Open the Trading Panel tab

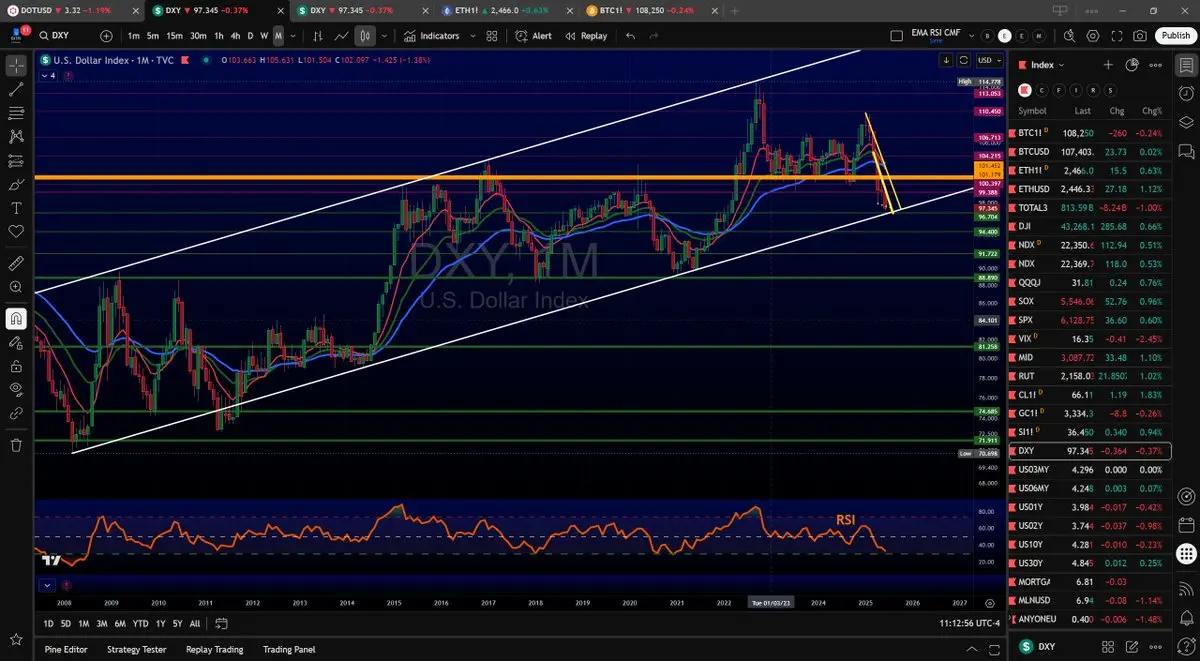[x=291, y=649]
